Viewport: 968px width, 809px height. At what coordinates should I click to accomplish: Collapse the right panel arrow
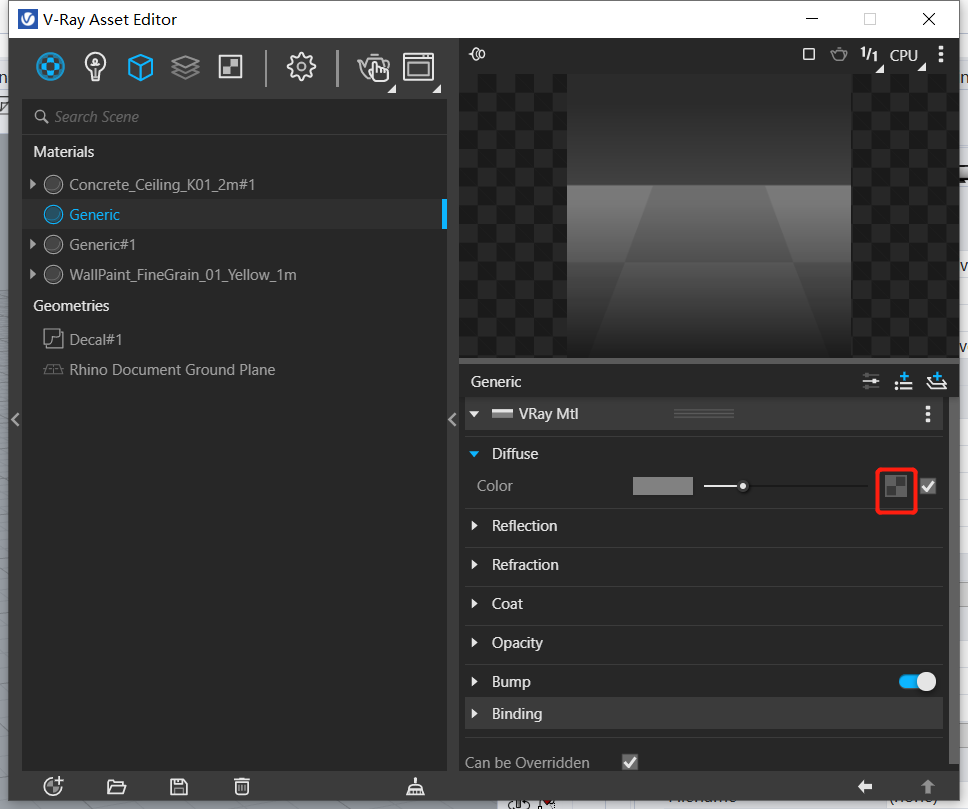click(x=453, y=420)
